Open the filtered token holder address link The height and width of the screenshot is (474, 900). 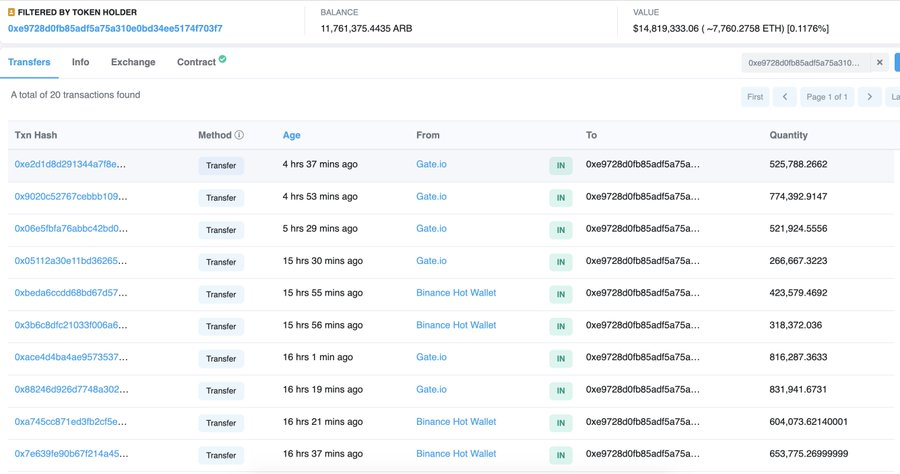pyautogui.click(x=115, y=28)
